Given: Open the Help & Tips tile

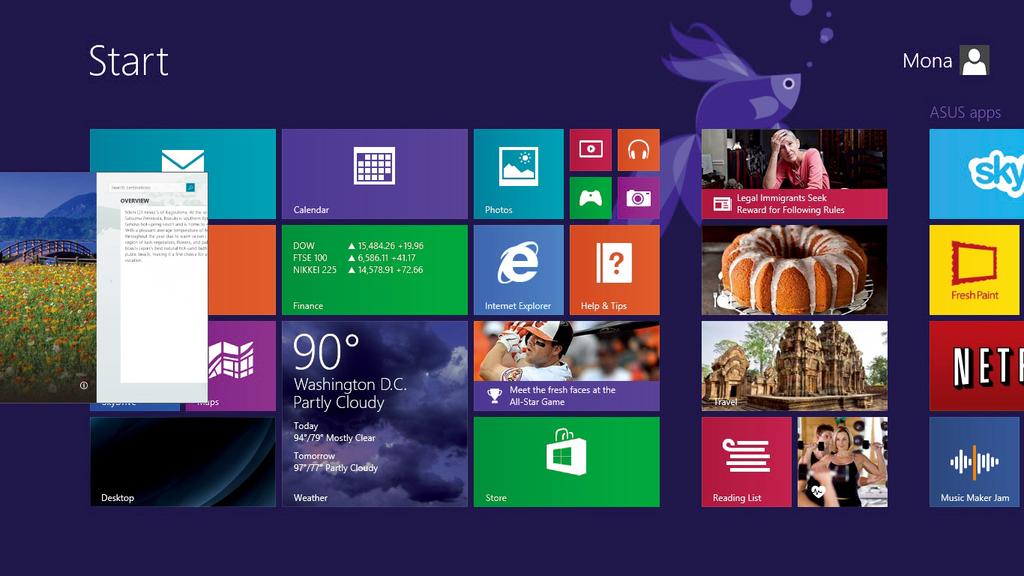Looking at the screenshot, I should [615, 270].
